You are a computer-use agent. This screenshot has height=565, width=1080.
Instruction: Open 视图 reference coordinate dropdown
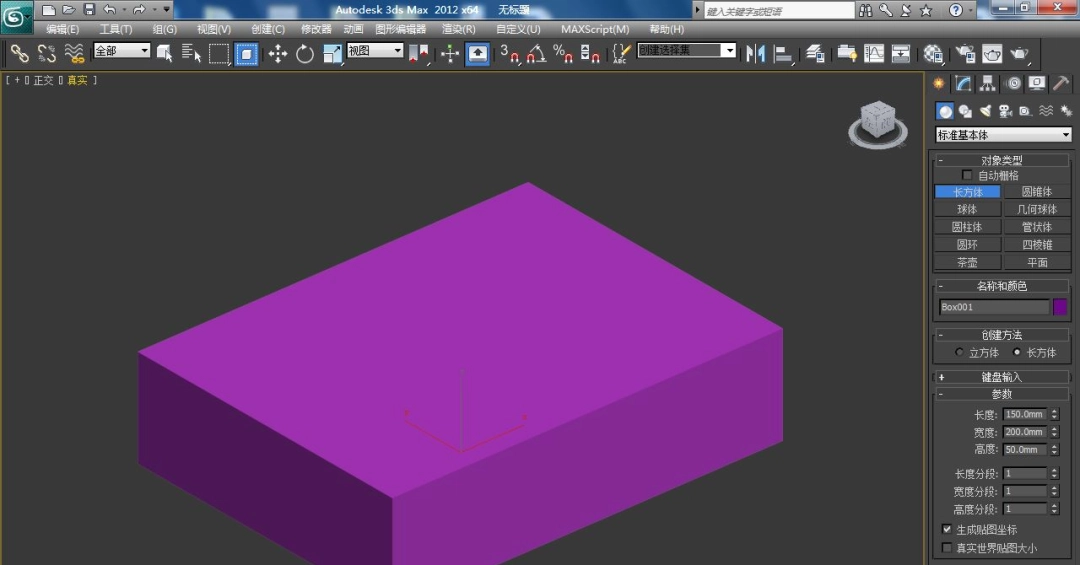[x=375, y=50]
